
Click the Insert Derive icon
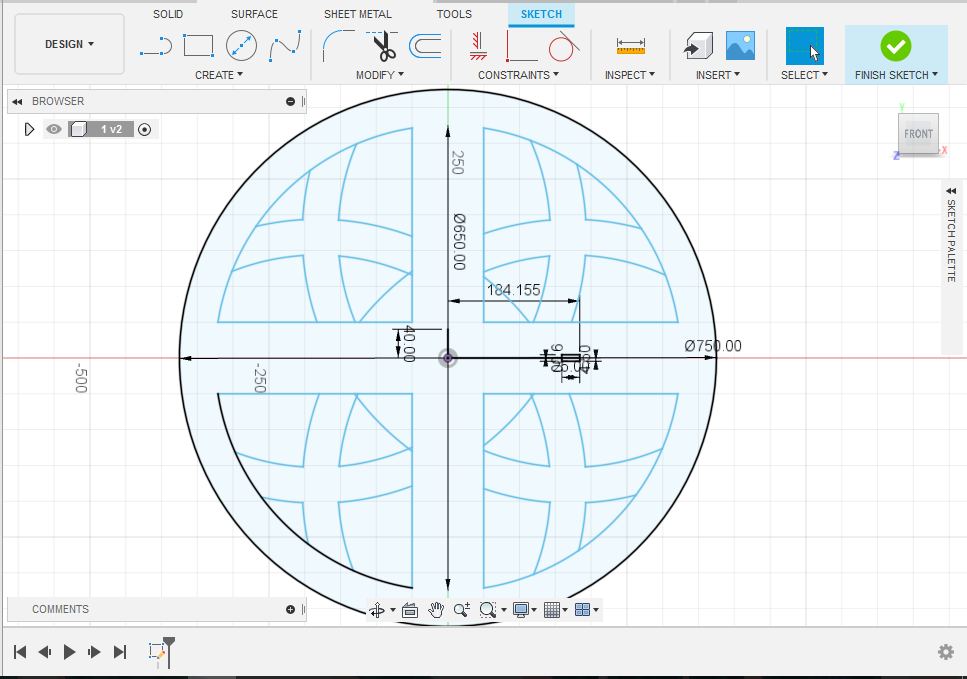(698, 46)
